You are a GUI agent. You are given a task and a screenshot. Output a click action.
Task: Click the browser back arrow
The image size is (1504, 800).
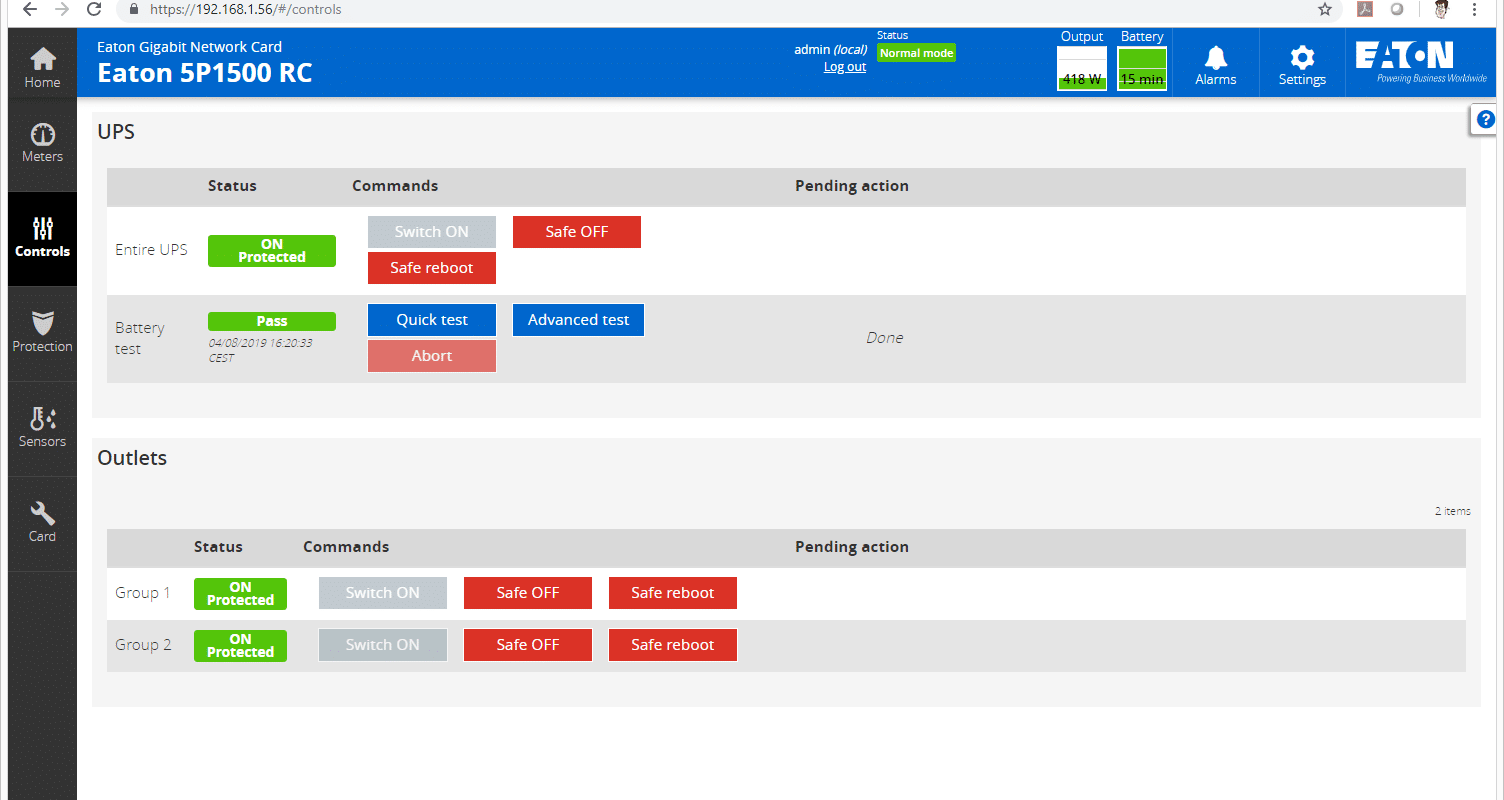pos(29,9)
